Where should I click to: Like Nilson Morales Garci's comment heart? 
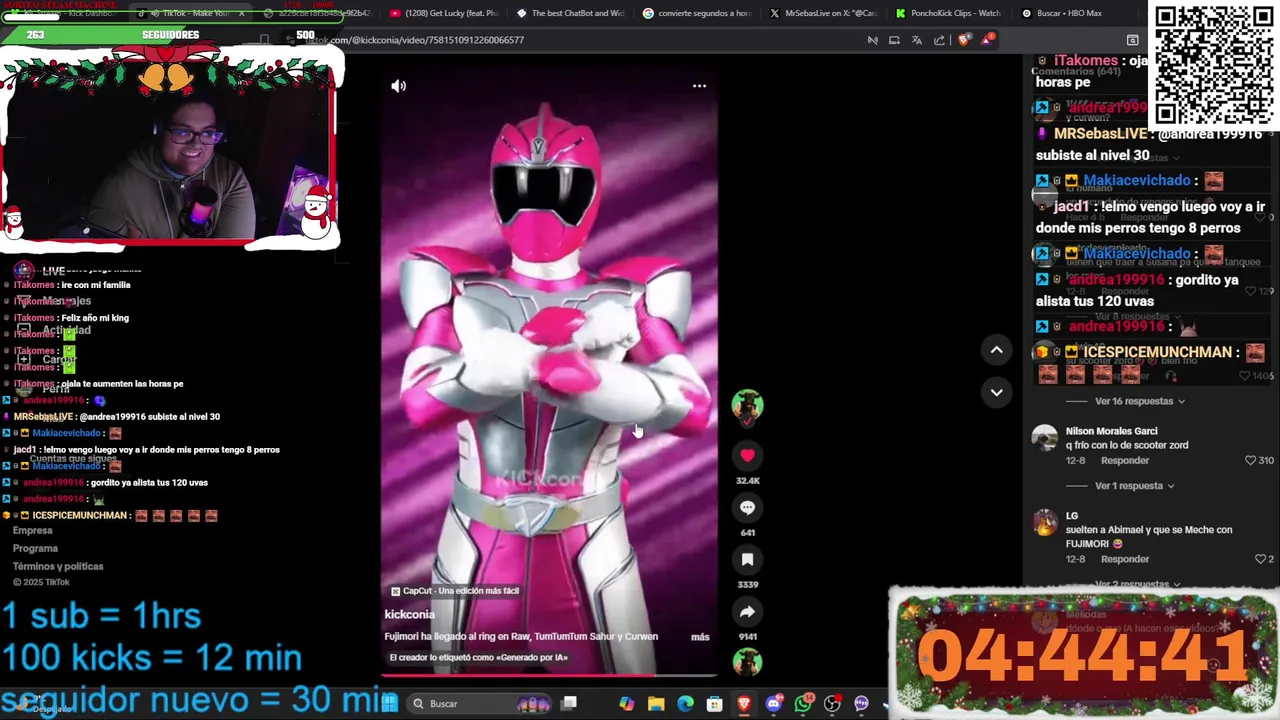[1250, 460]
